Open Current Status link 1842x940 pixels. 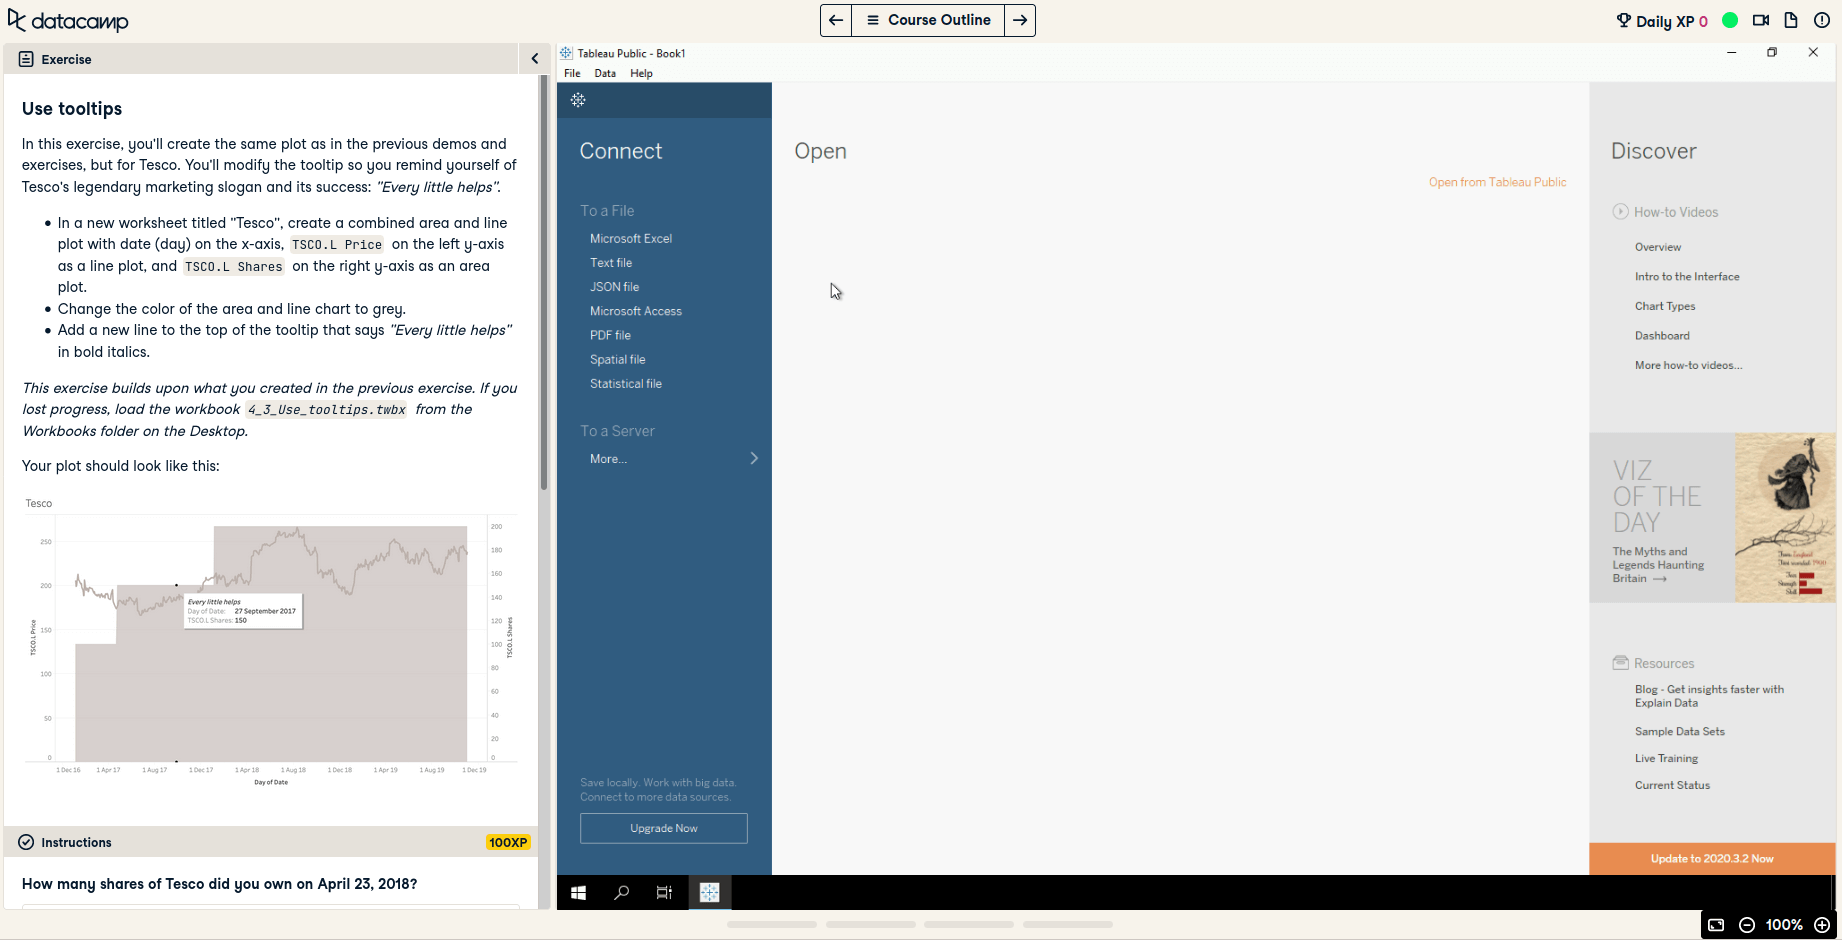pos(1672,785)
